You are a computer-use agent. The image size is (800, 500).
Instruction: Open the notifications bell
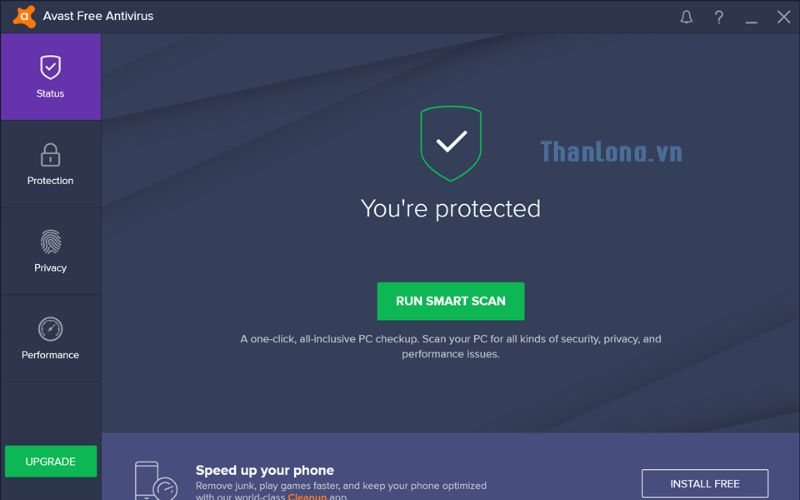pyautogui.click(x=686, y=17)
